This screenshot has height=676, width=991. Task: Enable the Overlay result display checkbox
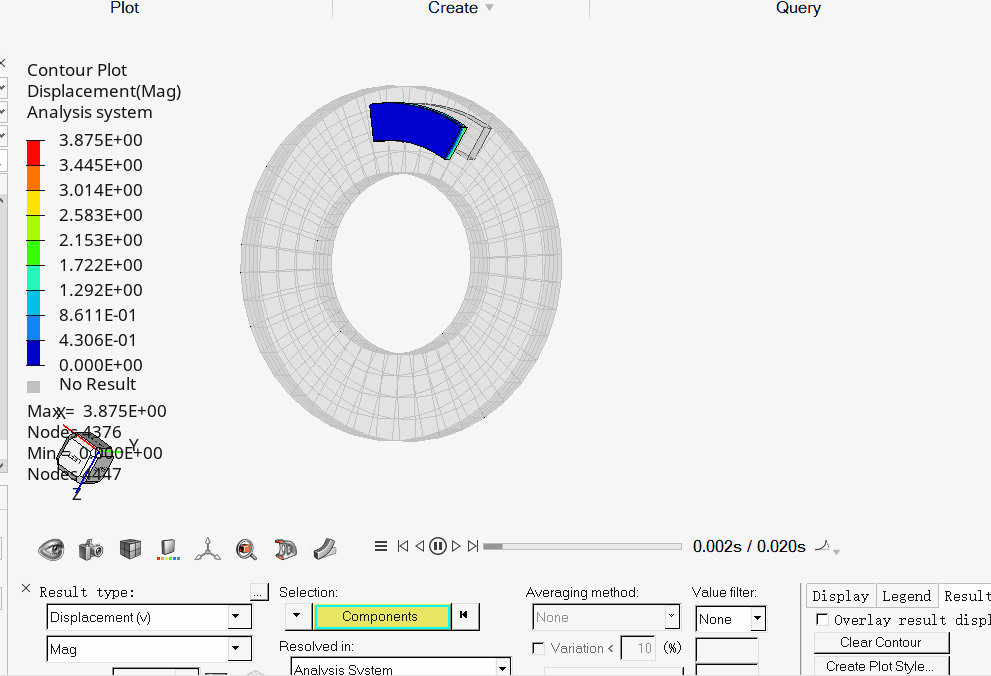click(823, 620)
